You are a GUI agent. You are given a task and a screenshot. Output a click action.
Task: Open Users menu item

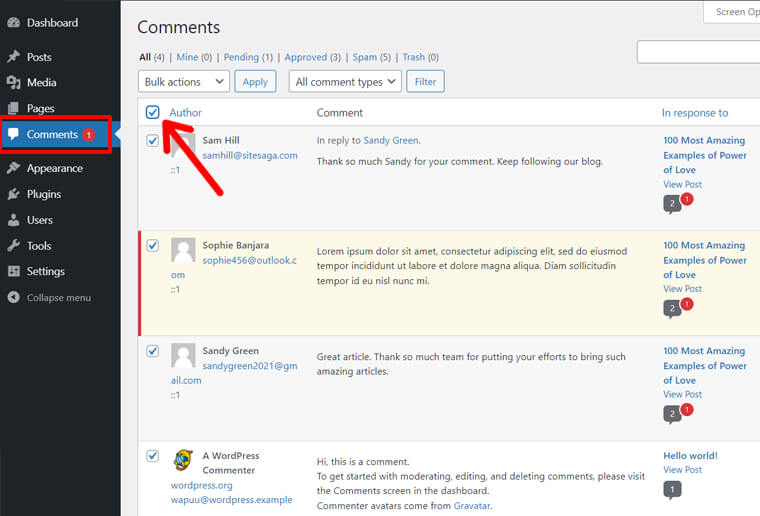point(40,220)
